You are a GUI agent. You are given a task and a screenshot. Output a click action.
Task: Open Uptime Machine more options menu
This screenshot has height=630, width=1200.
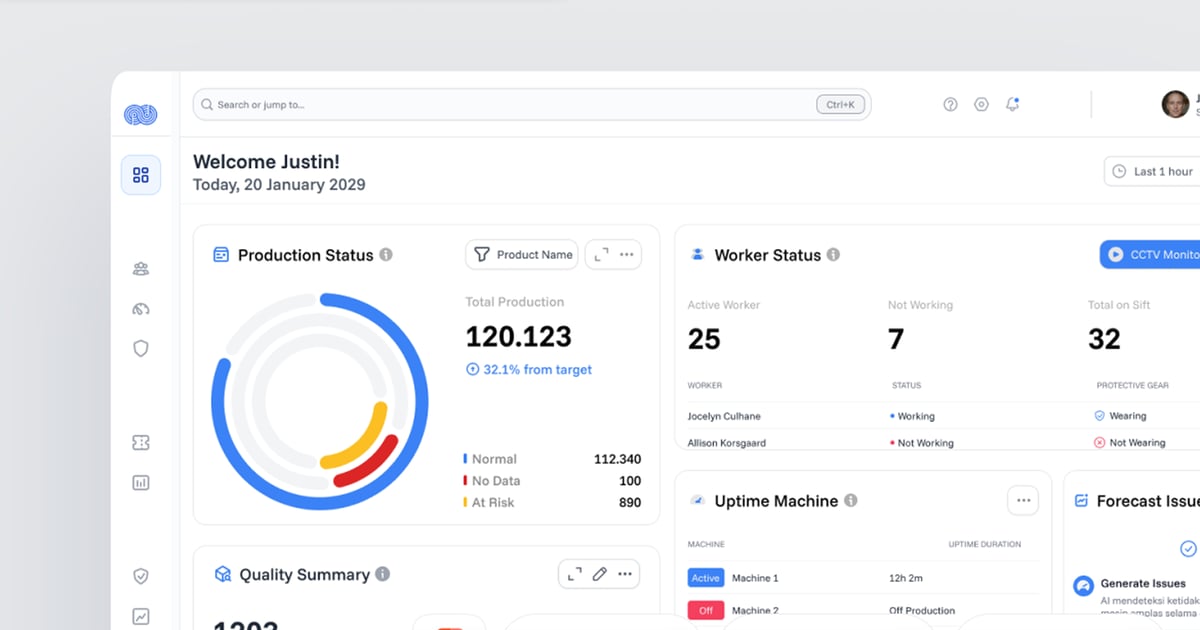pos(1023,501)
